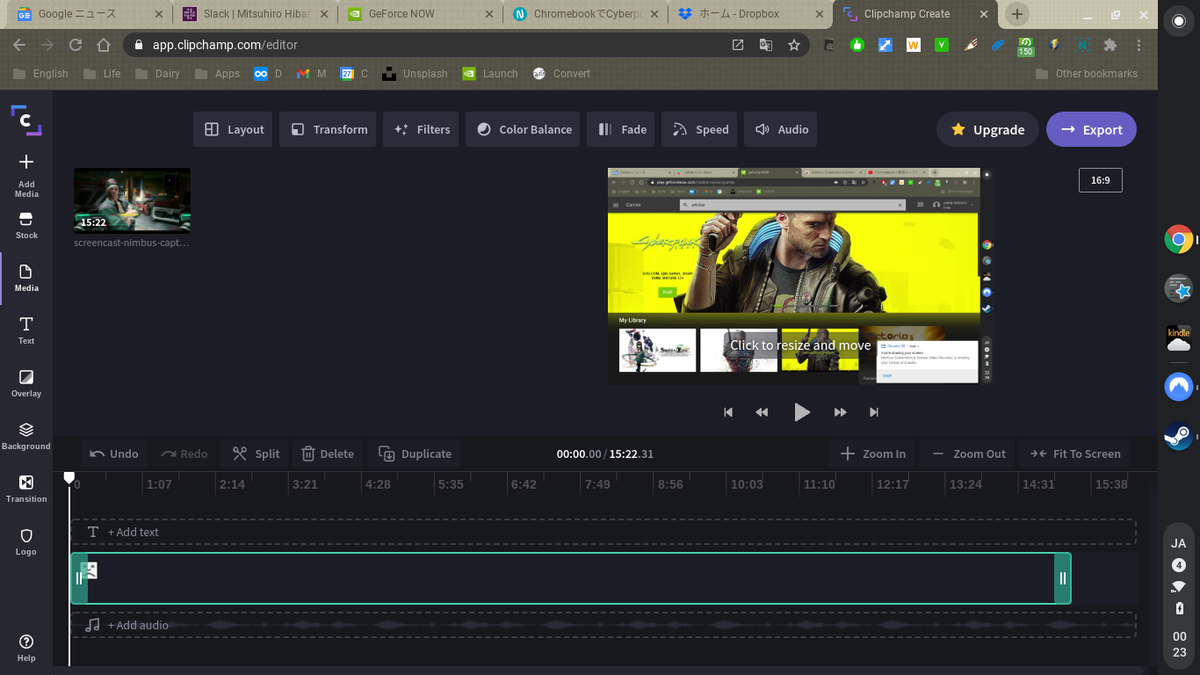Open the Filters panel
Viewport: 1200px width, 675px height.
point(421,129)
